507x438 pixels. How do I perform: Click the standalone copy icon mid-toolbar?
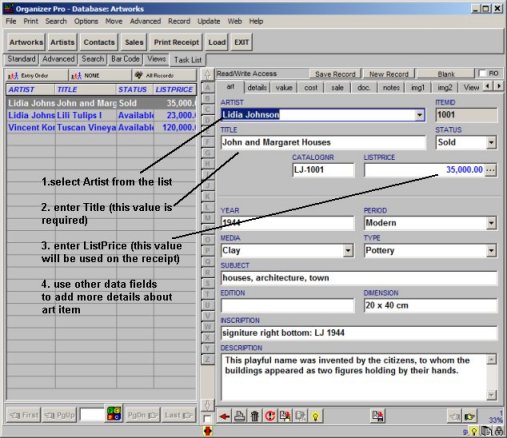pyautogui.click(x=378, y=416)
